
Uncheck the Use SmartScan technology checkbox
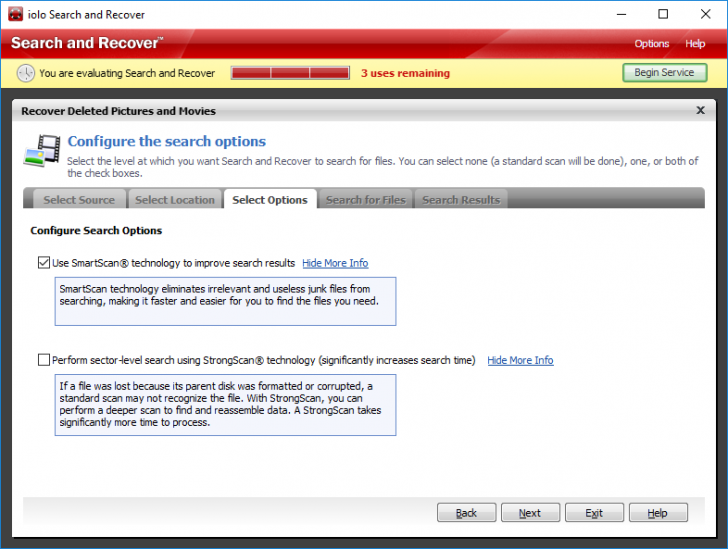[x=44, y=263]
